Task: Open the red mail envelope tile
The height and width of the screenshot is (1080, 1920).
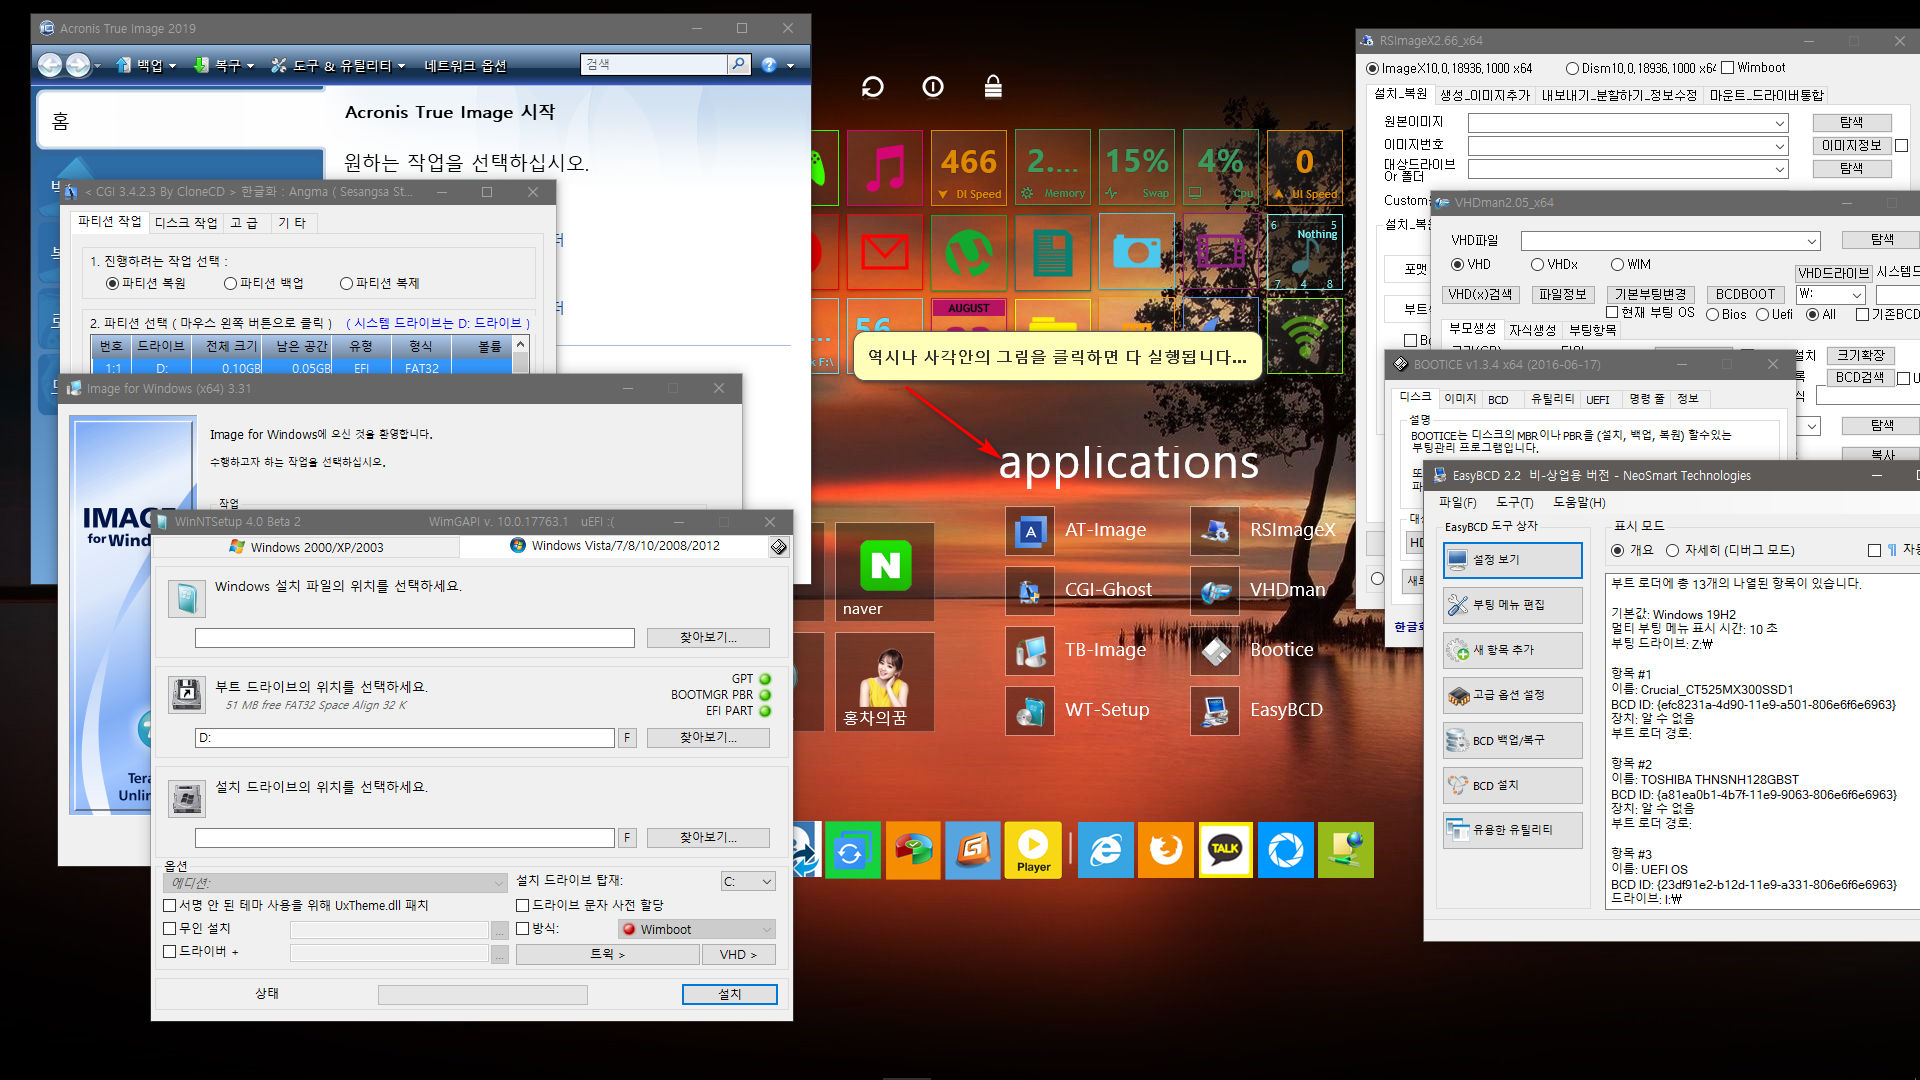Action: [x=885, y=251]
